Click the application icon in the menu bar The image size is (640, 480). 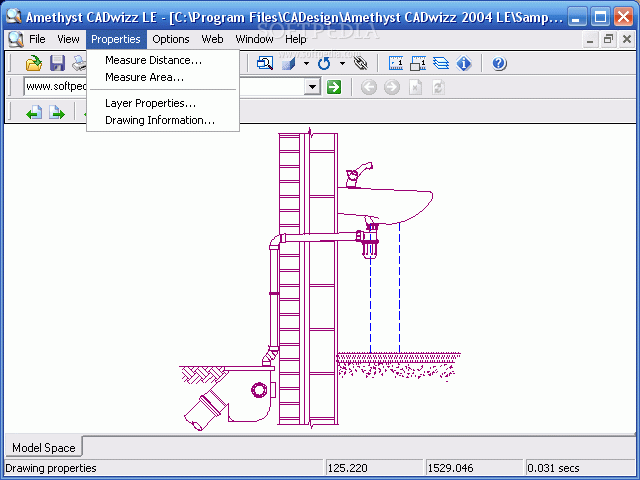16,39
